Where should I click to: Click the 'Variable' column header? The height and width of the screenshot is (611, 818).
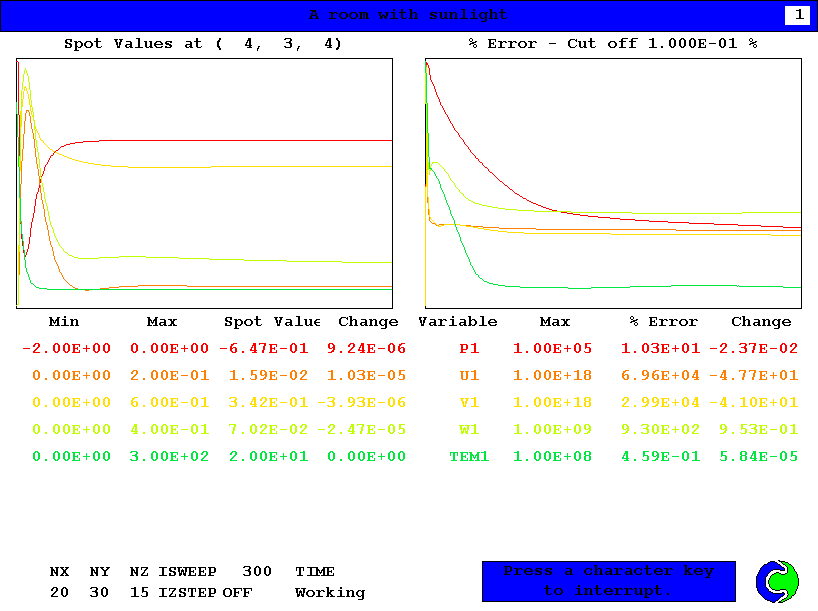pyautogui.click(x=457, y=322)
